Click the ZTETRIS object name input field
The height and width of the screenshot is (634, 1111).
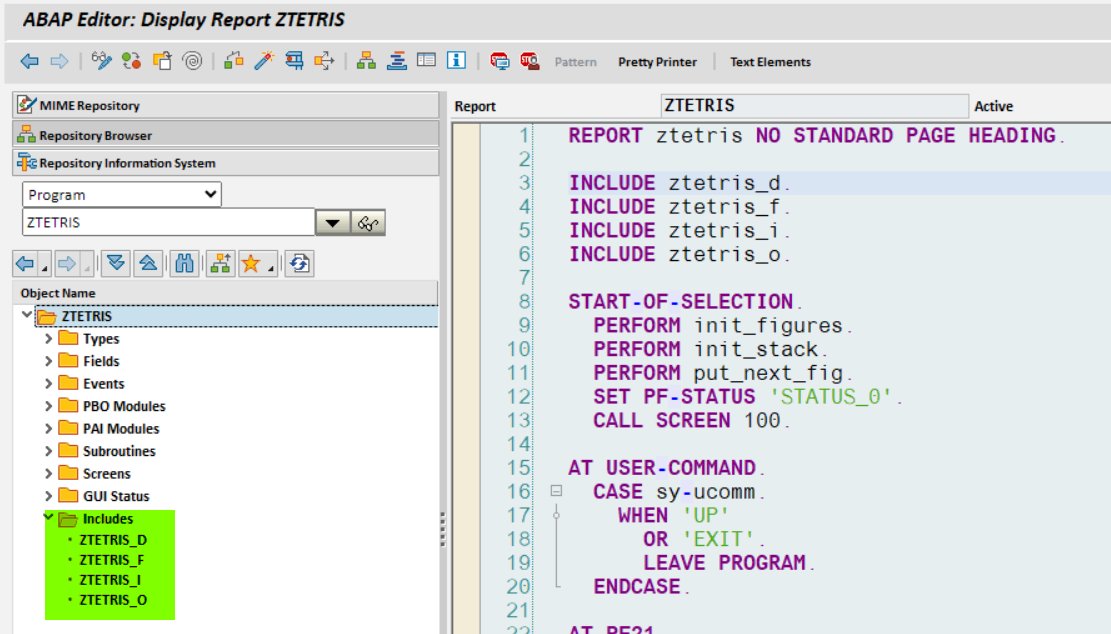[169, 222]
